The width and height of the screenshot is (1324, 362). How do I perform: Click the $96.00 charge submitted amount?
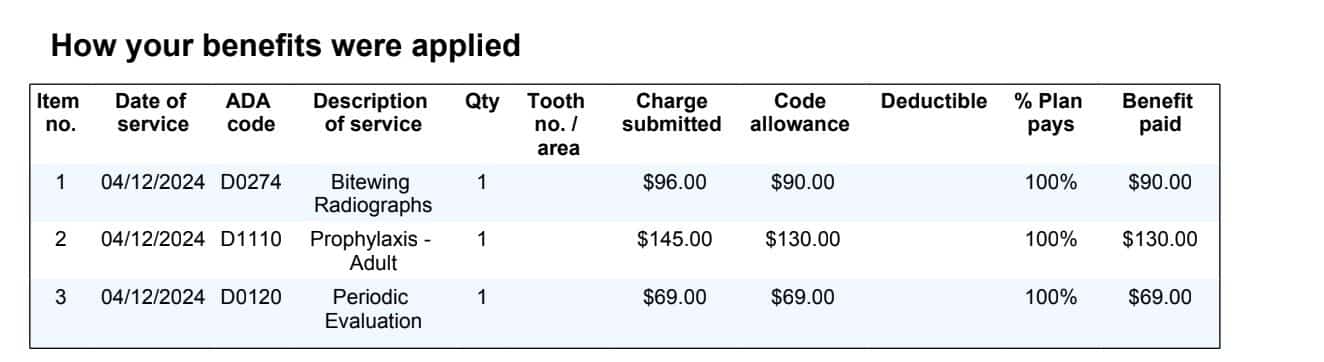pyautogui.click(x=674, y=183)
